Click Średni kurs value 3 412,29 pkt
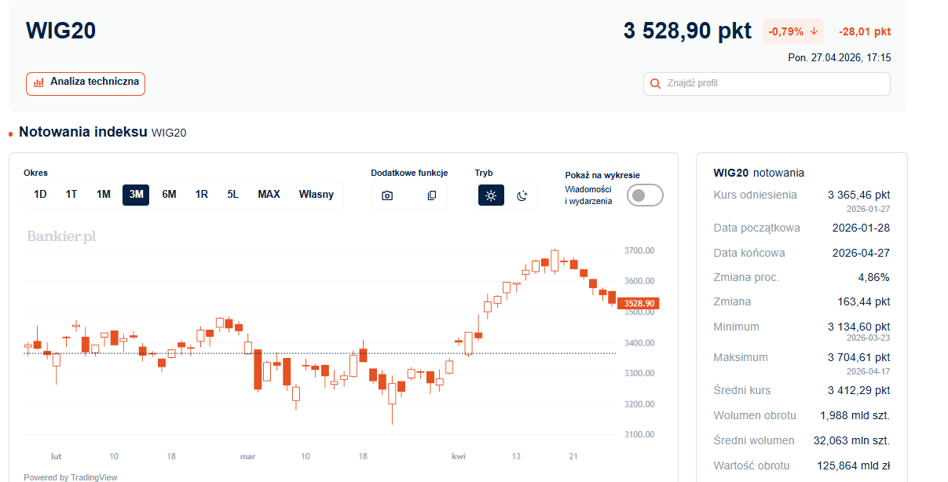Viewport: 948px width, 482px height. coord(859,391)
